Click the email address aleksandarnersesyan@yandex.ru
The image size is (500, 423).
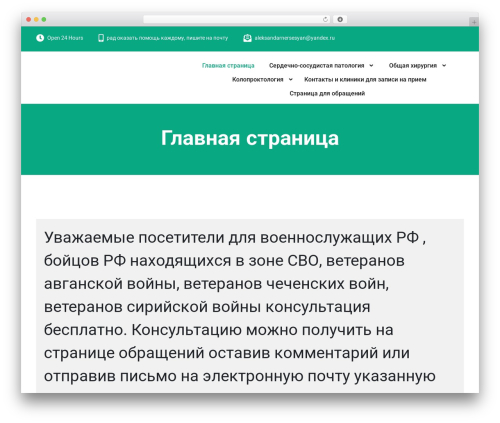[x=295, y=38]
